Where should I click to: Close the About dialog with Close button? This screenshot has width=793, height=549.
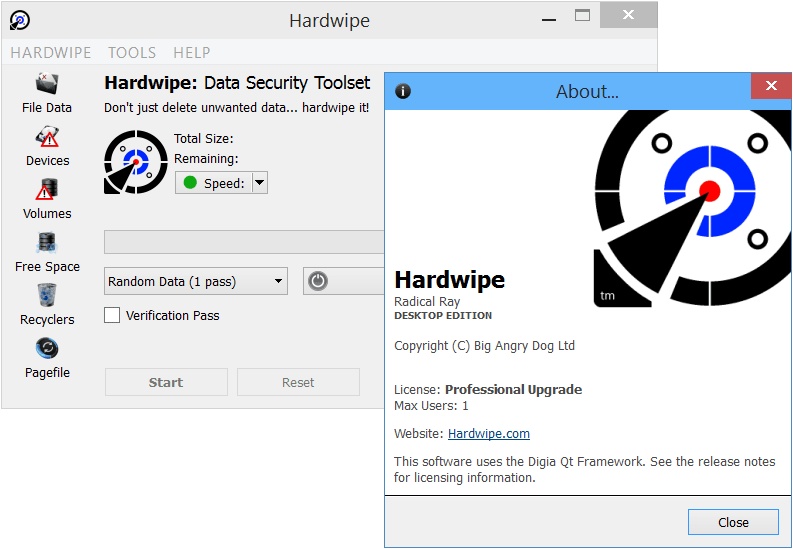[x=733, y=522]
